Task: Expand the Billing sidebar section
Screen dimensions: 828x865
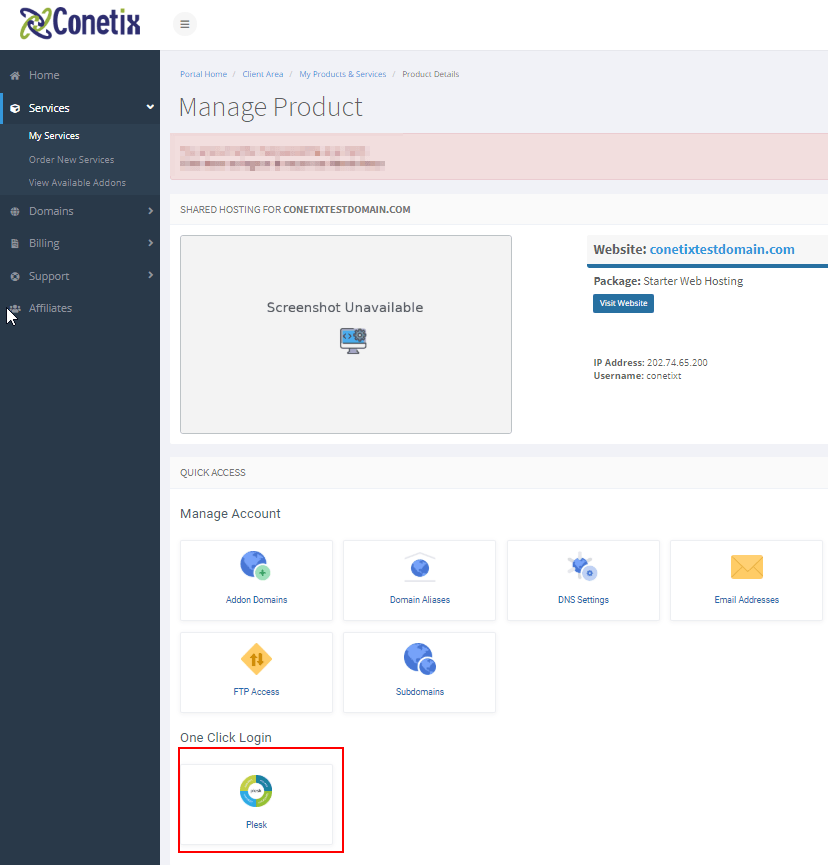Action: [79, 243]
